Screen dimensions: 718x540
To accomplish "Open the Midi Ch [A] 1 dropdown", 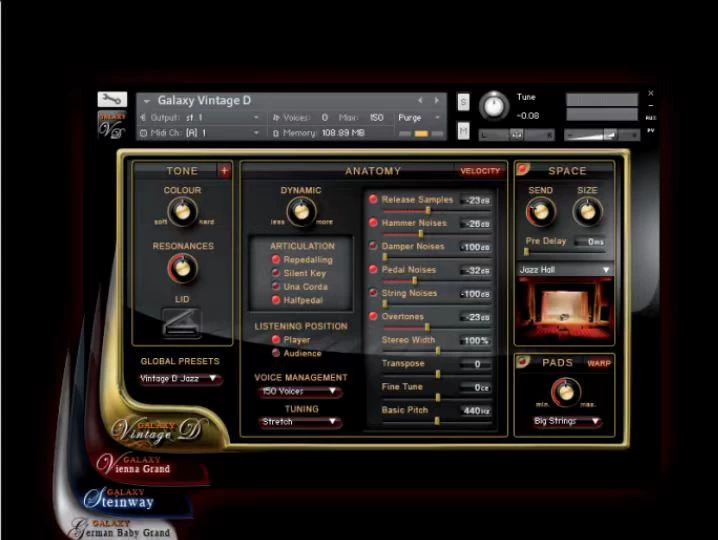I will pyautogui.click(x=200, y=133).
